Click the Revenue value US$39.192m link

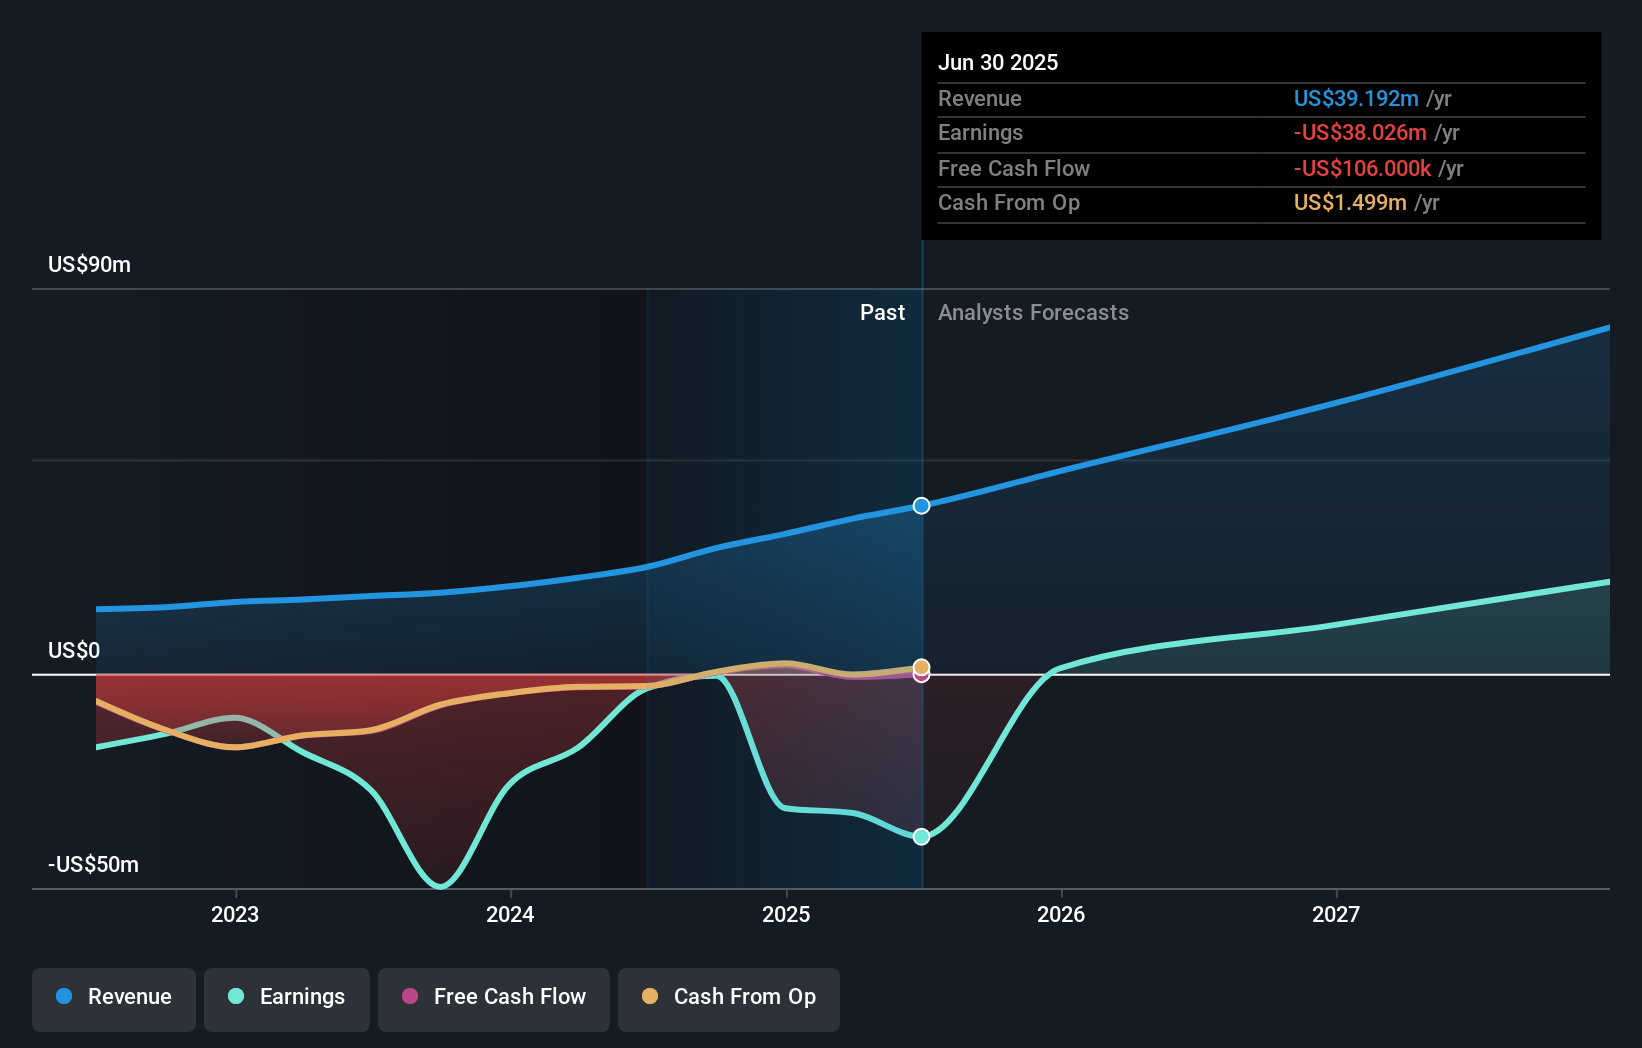click(x=1356, y=99)
